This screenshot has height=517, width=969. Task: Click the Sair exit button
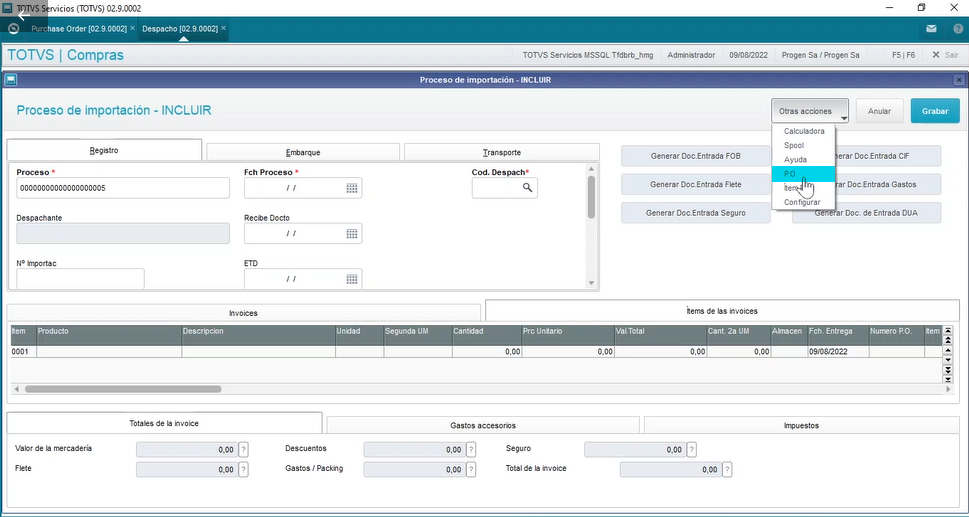click(x=946, y=55)
